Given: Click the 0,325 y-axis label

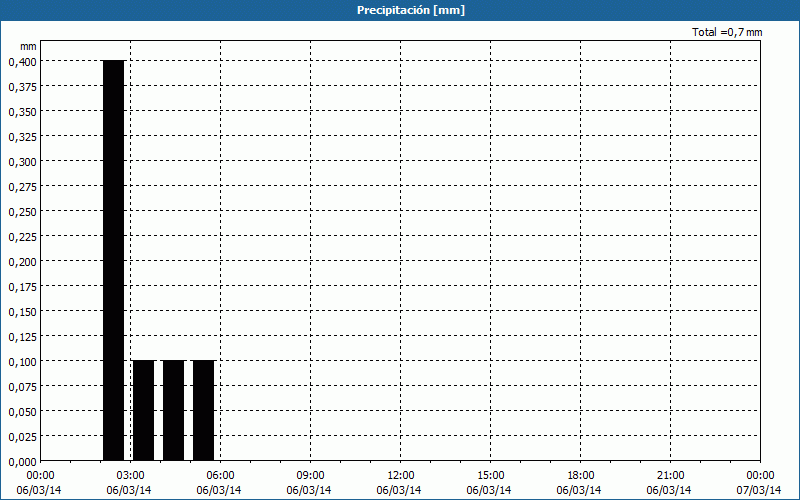Looking at the screenshot, I should coord(22,137).
